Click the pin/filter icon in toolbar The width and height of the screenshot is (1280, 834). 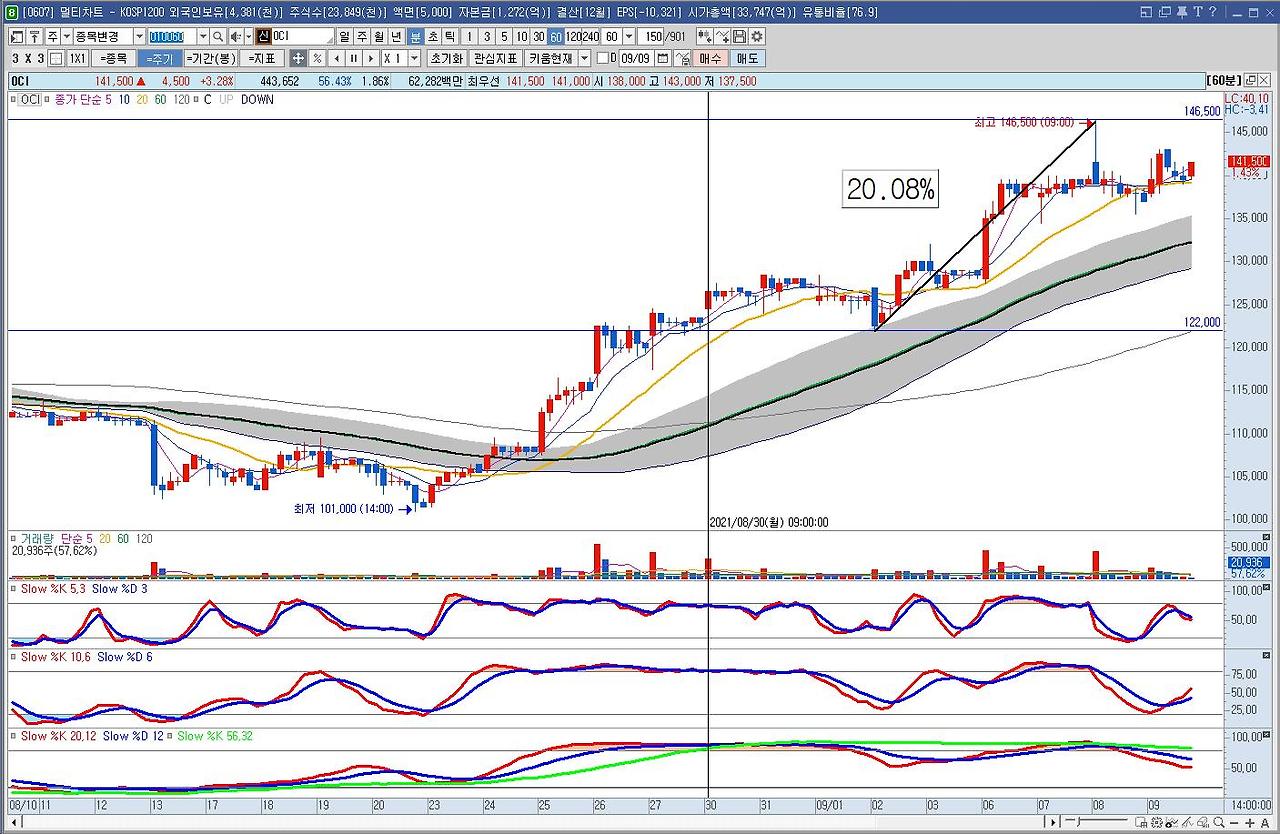pyautogui.click(x=34, y=36)
